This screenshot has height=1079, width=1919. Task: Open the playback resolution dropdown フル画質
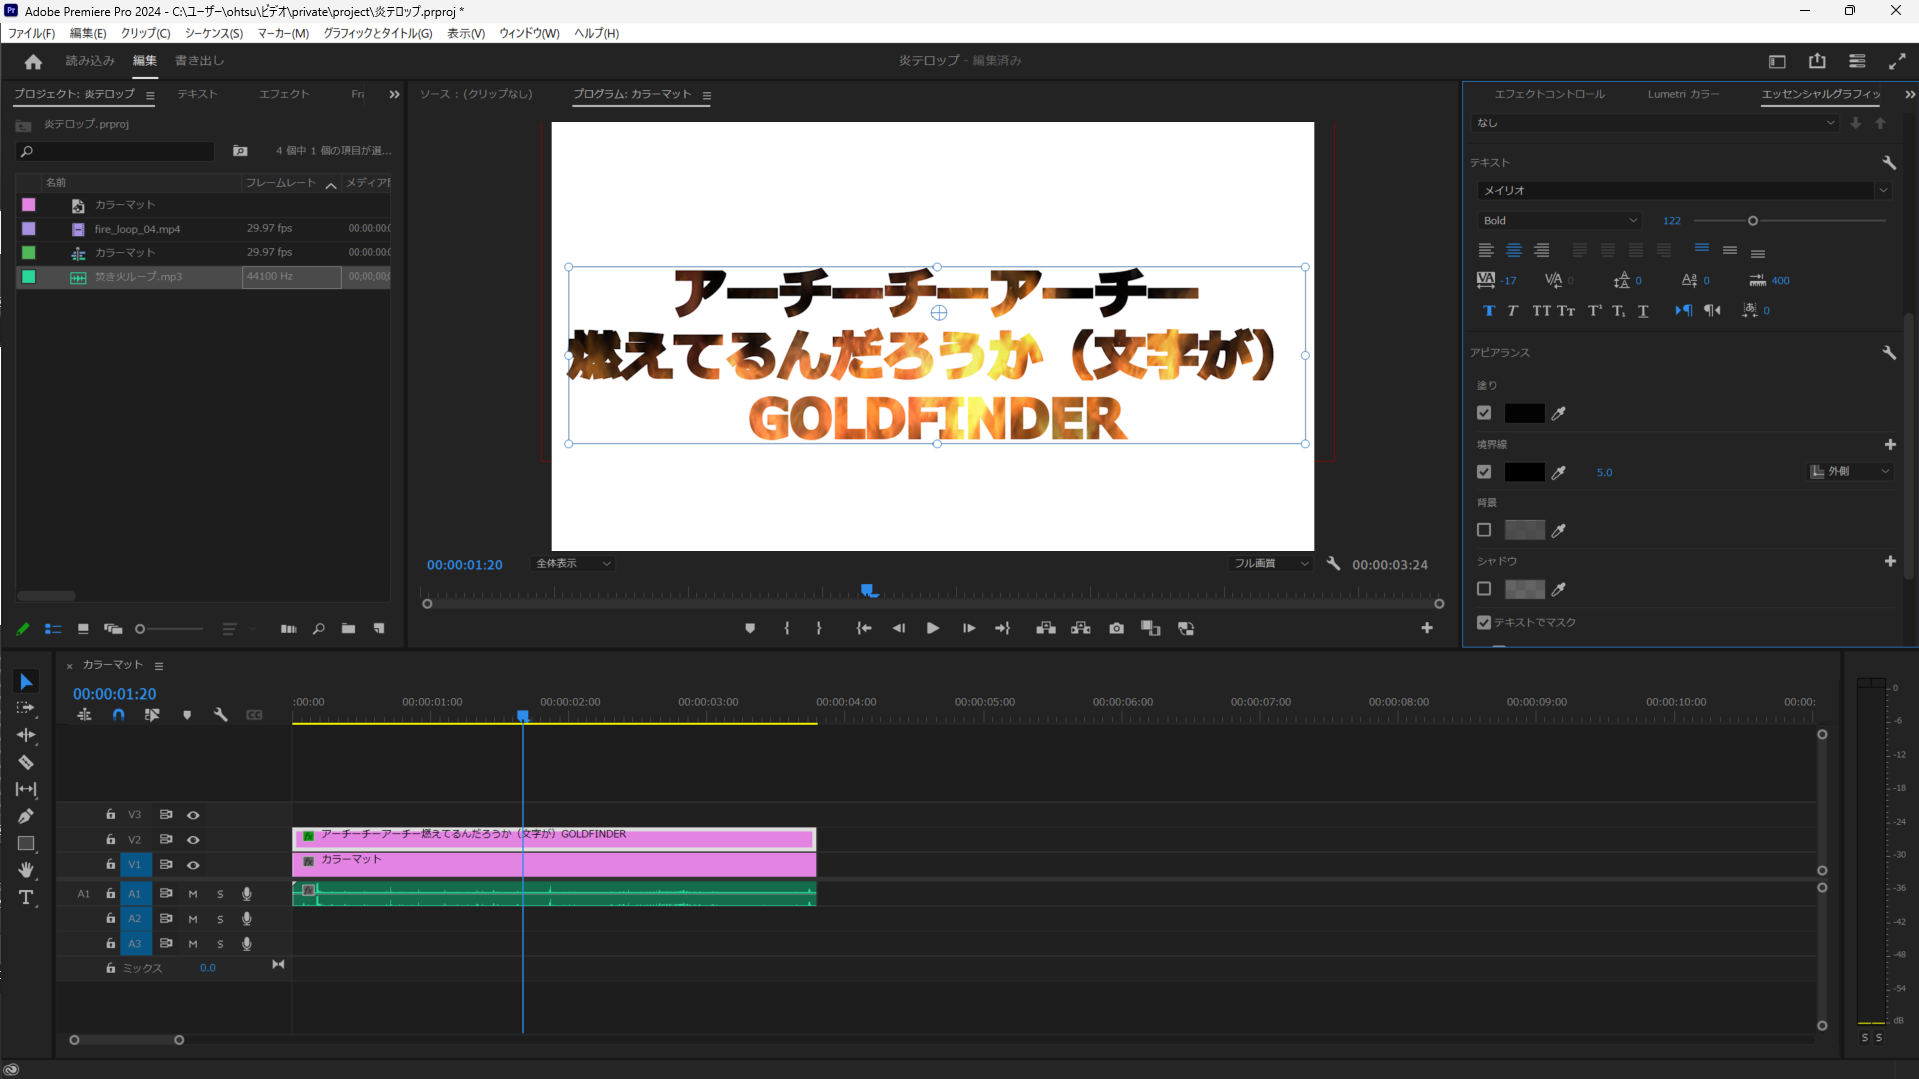(1270, 564)
